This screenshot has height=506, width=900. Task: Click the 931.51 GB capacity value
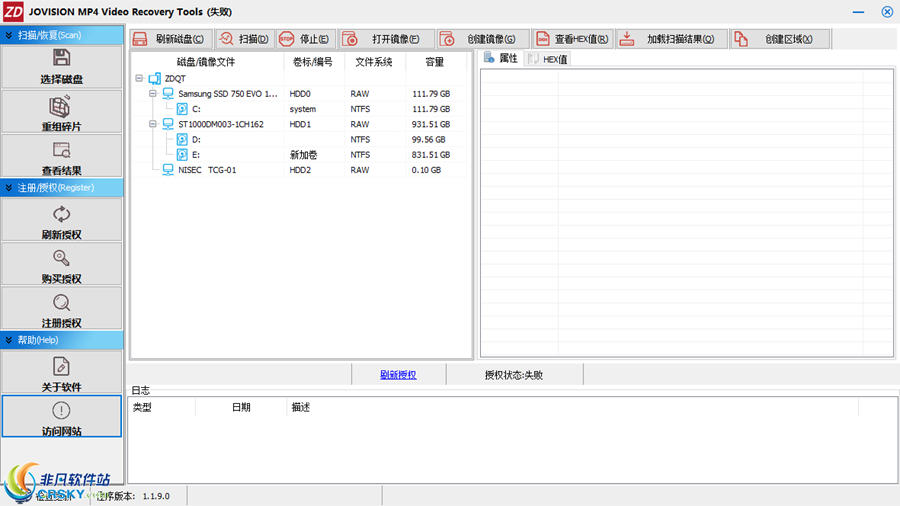(431, 124)
